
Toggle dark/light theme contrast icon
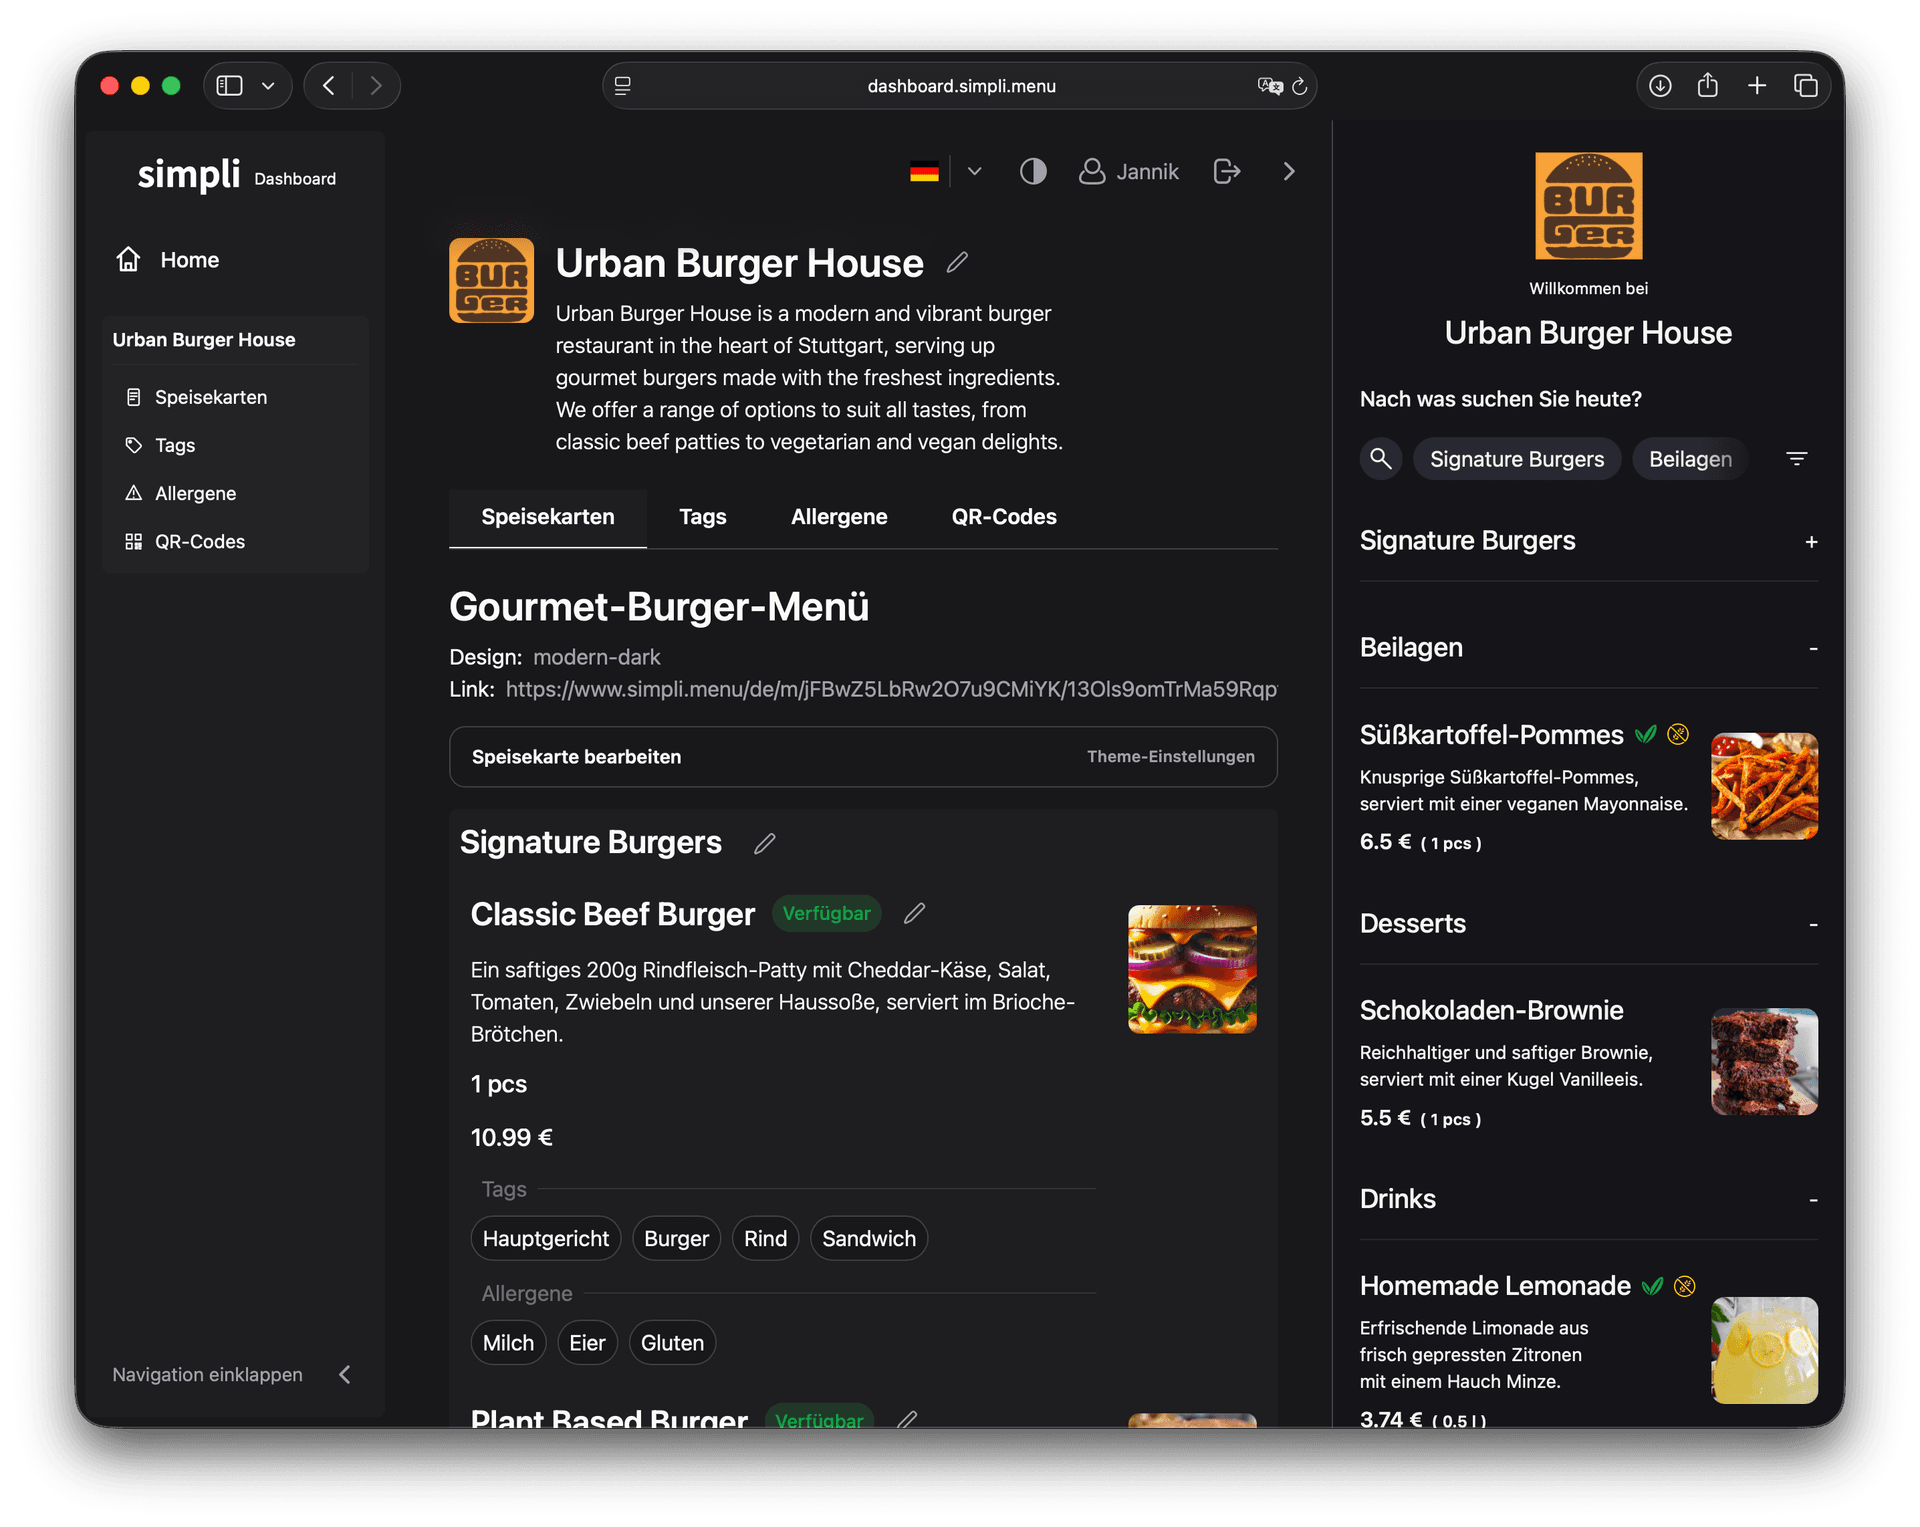(1033, 172)
